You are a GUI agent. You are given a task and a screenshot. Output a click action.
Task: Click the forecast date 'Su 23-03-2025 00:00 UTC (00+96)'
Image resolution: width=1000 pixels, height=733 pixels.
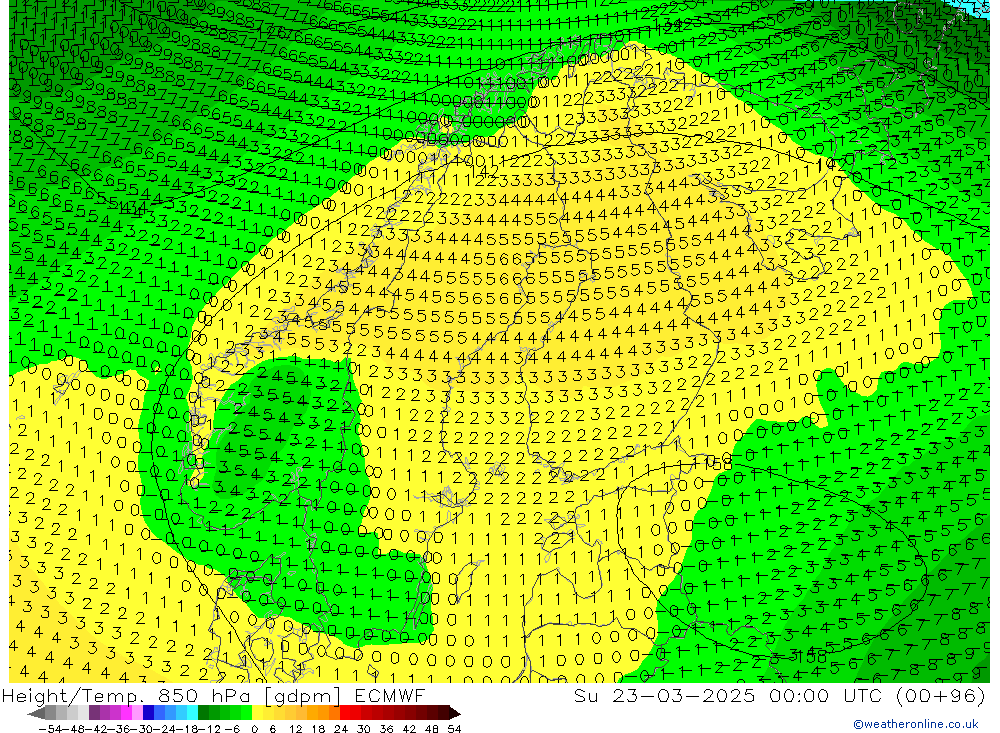click(779, 695)
